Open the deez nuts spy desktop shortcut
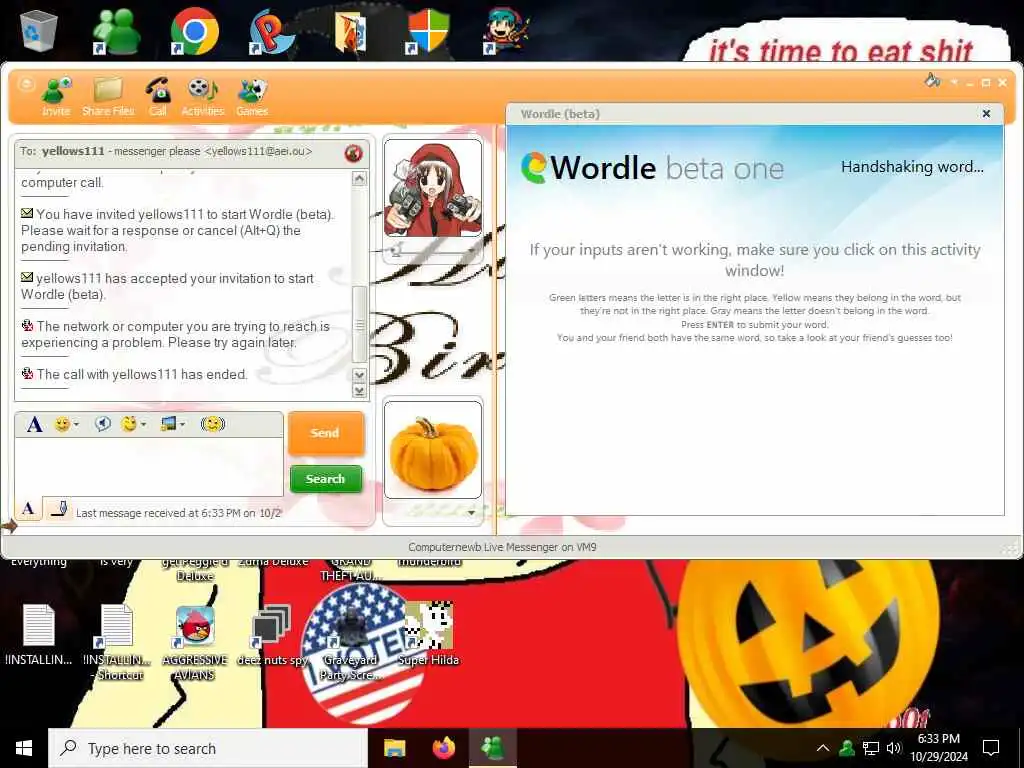Image resolution: width=1024 pixels, height=768 pixels. pos(272,635)
